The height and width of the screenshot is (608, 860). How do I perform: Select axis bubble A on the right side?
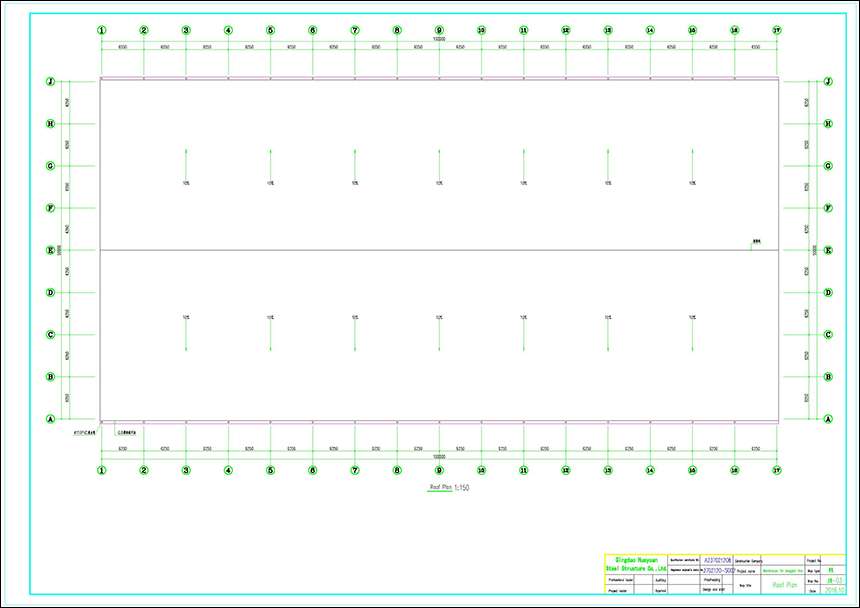coord(827,420)
